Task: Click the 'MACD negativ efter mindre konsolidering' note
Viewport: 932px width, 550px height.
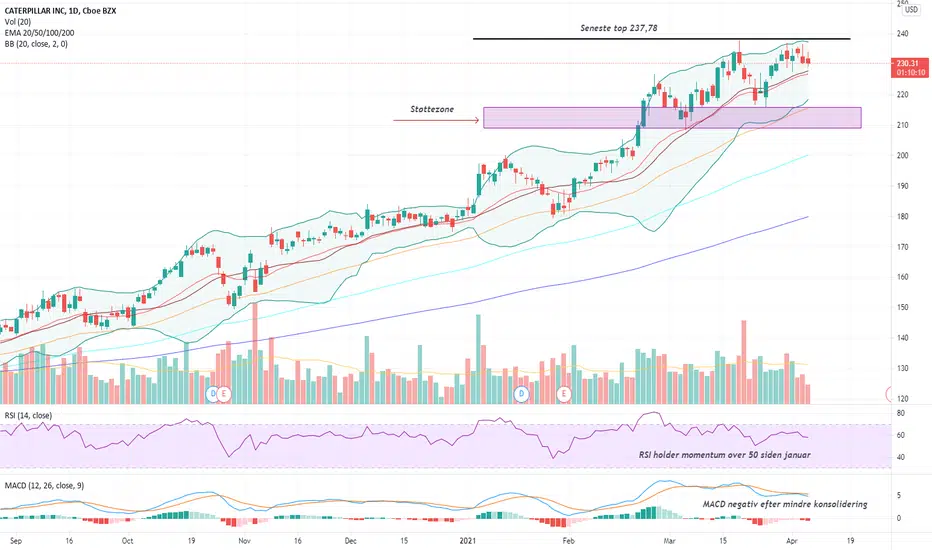Action: coord(785,504)
